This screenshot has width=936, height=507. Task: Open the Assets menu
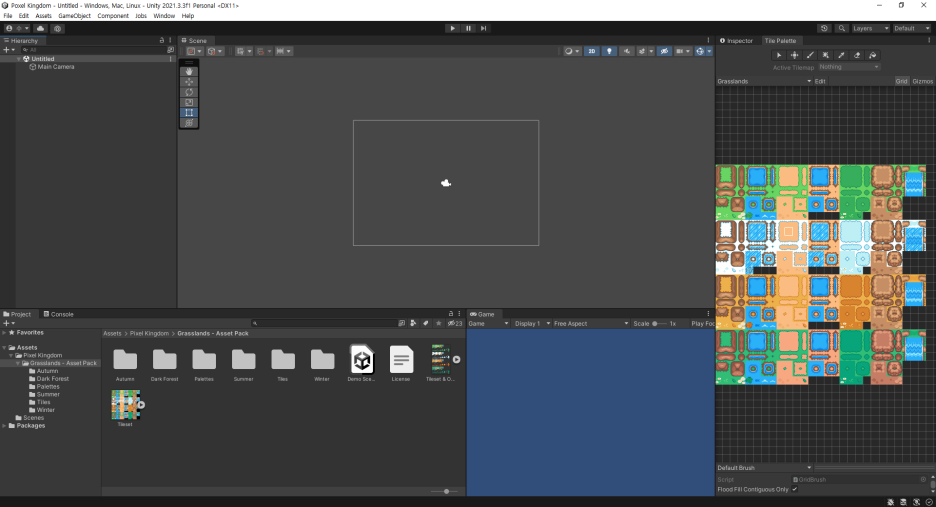(44, 16)
